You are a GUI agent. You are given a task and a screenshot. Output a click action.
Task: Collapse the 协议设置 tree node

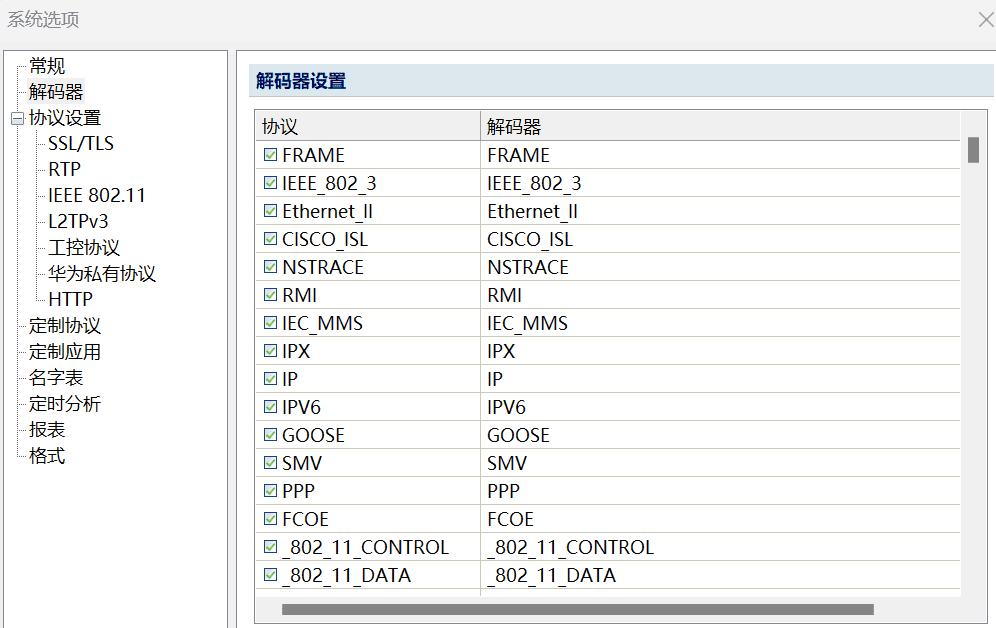click(x=16, y=118)
